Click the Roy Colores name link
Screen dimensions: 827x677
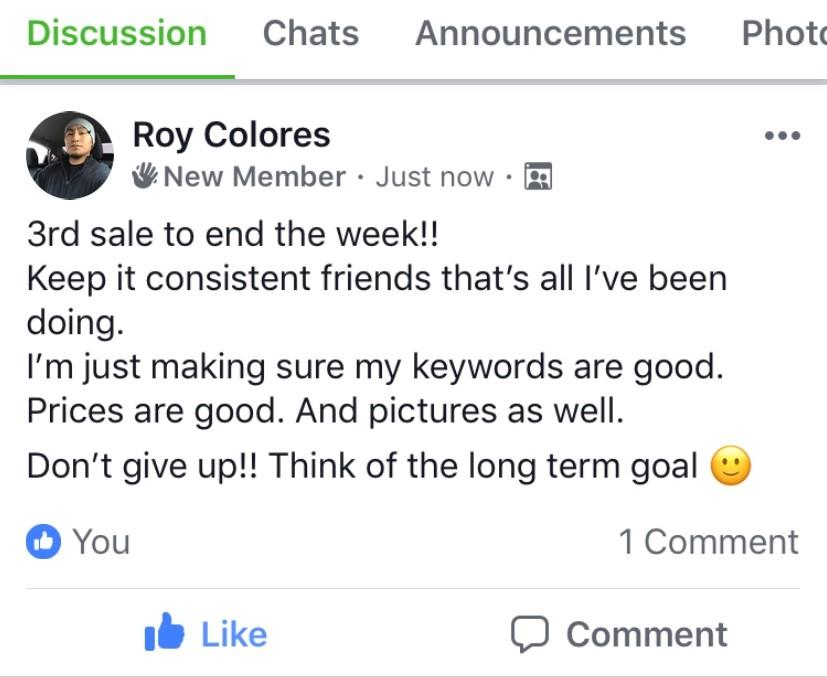coord(231,135)
